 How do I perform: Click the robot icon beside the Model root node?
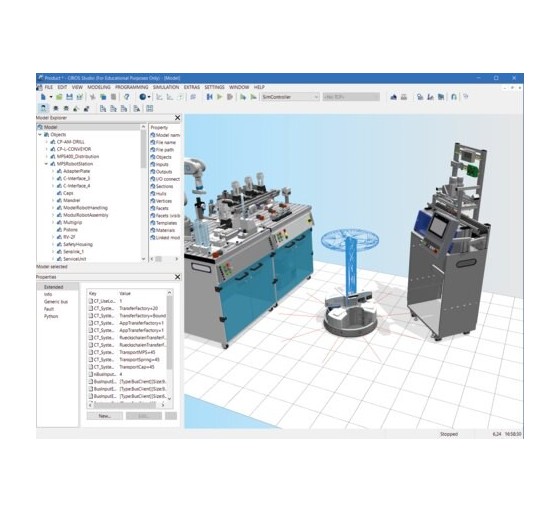tap(40, 127)
